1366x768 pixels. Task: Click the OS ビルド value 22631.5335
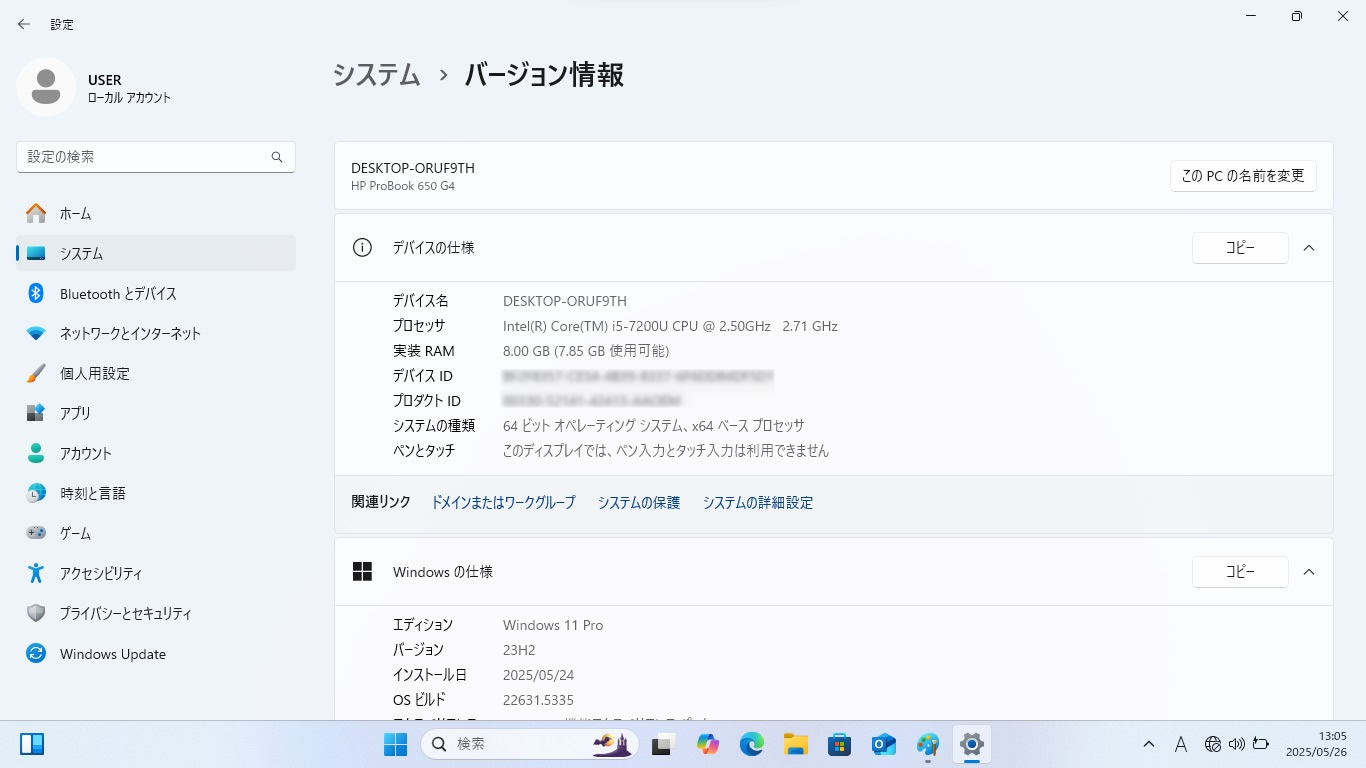click(538, 700)
